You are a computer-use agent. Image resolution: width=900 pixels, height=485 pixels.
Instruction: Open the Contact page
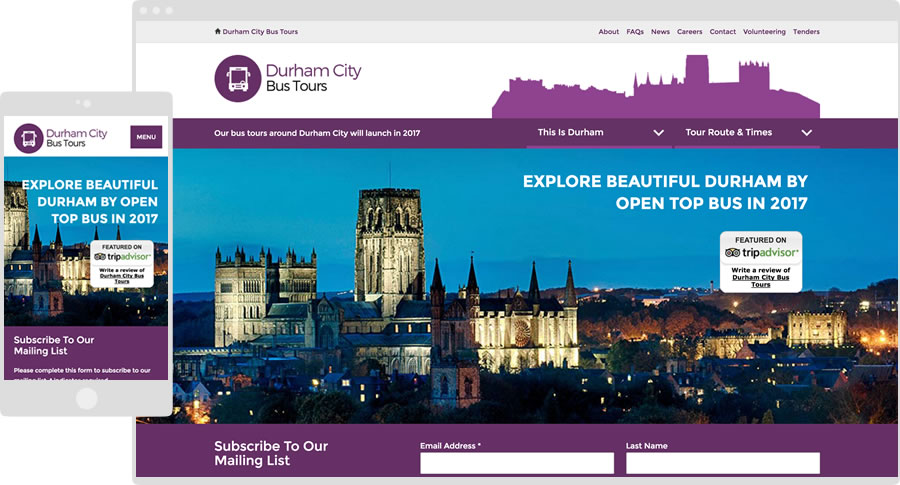[x=722, y=32]
